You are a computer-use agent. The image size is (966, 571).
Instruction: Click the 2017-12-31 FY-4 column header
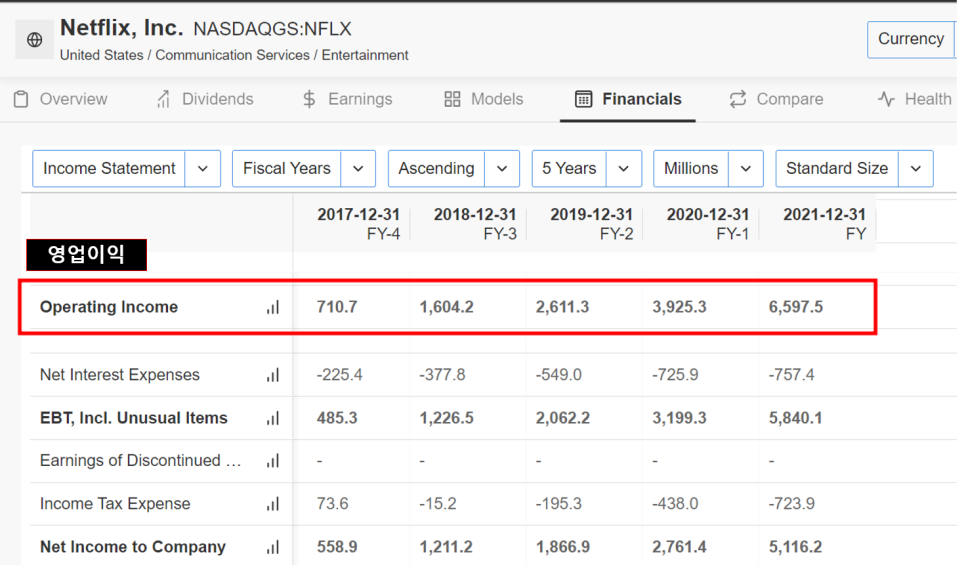pyautogui.click(x=358, y=224)
